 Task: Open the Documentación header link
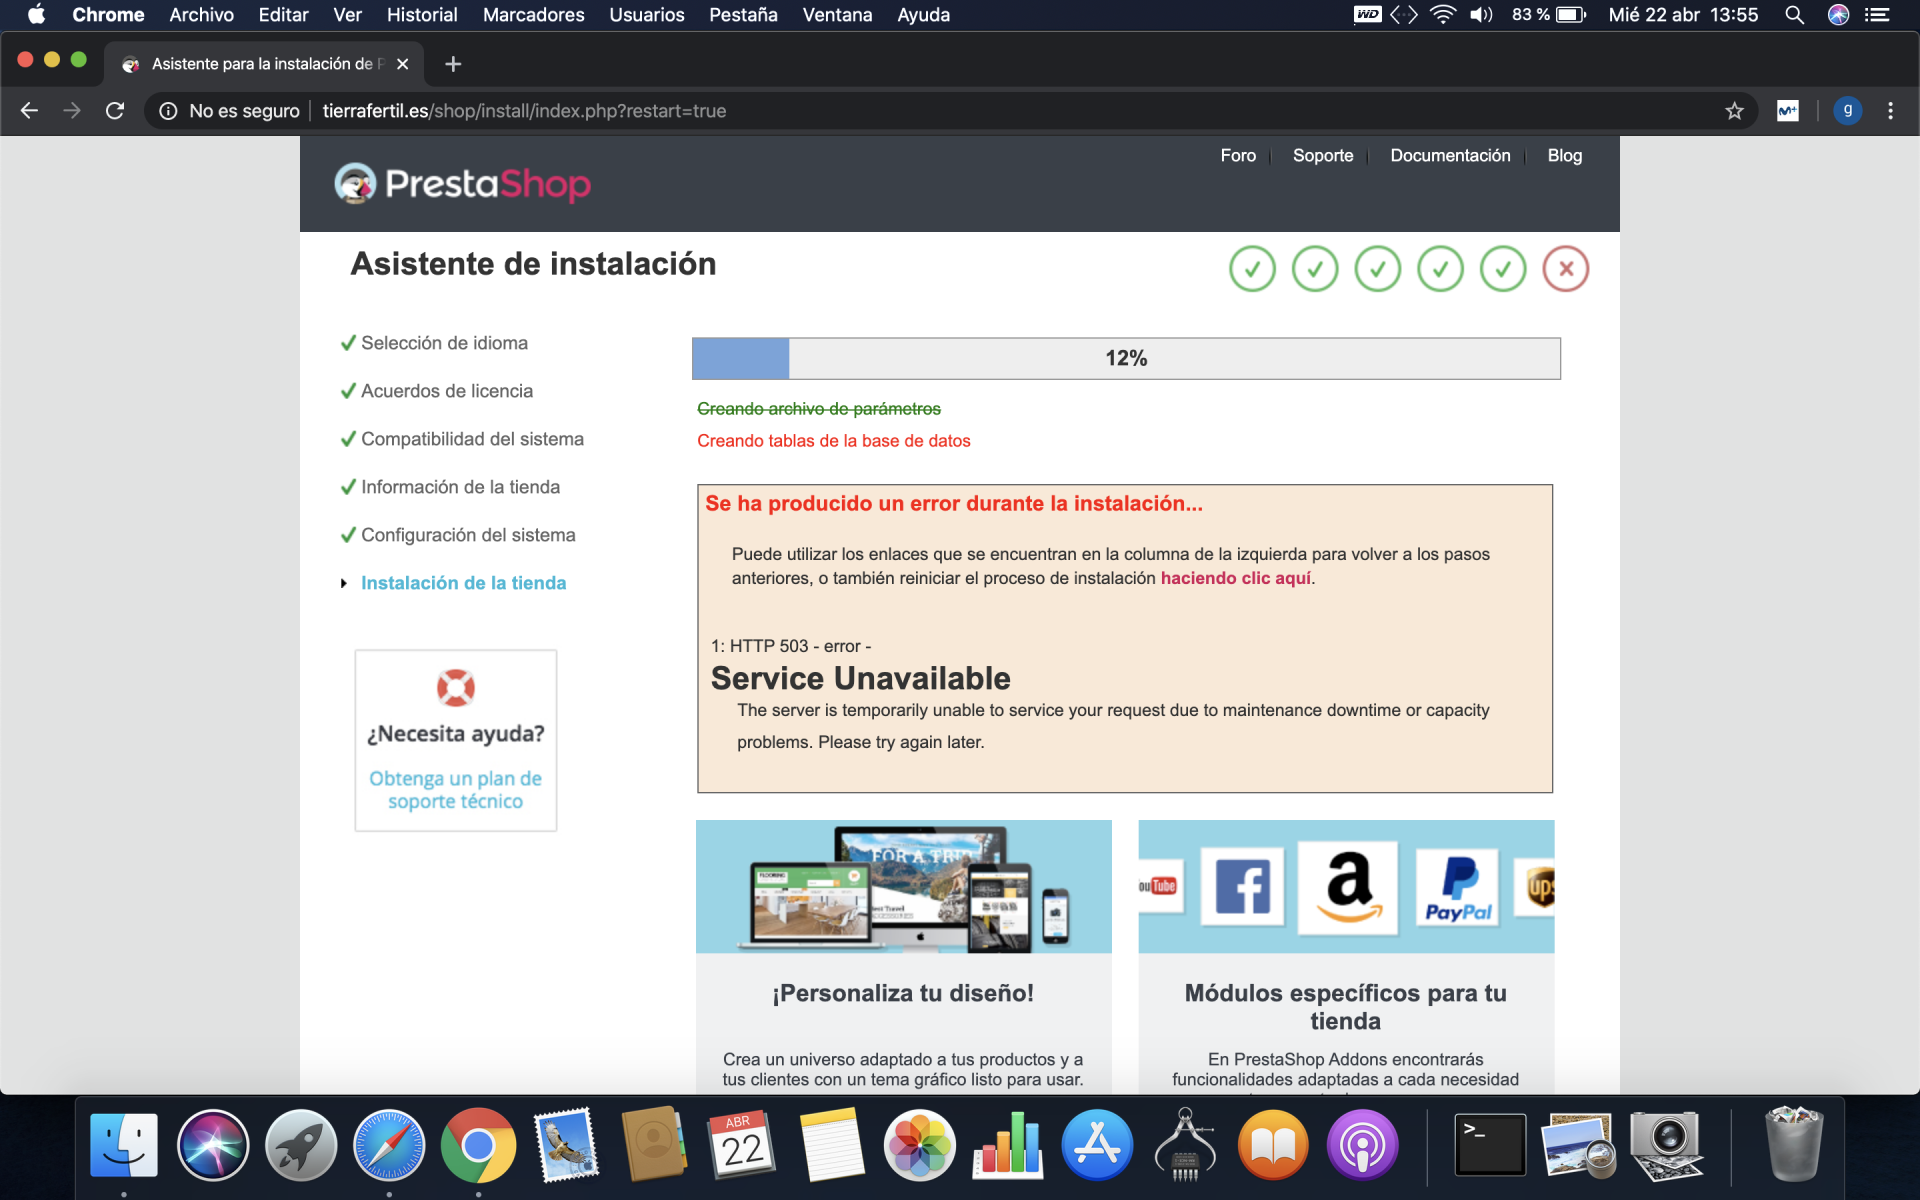click(1449, 156)
